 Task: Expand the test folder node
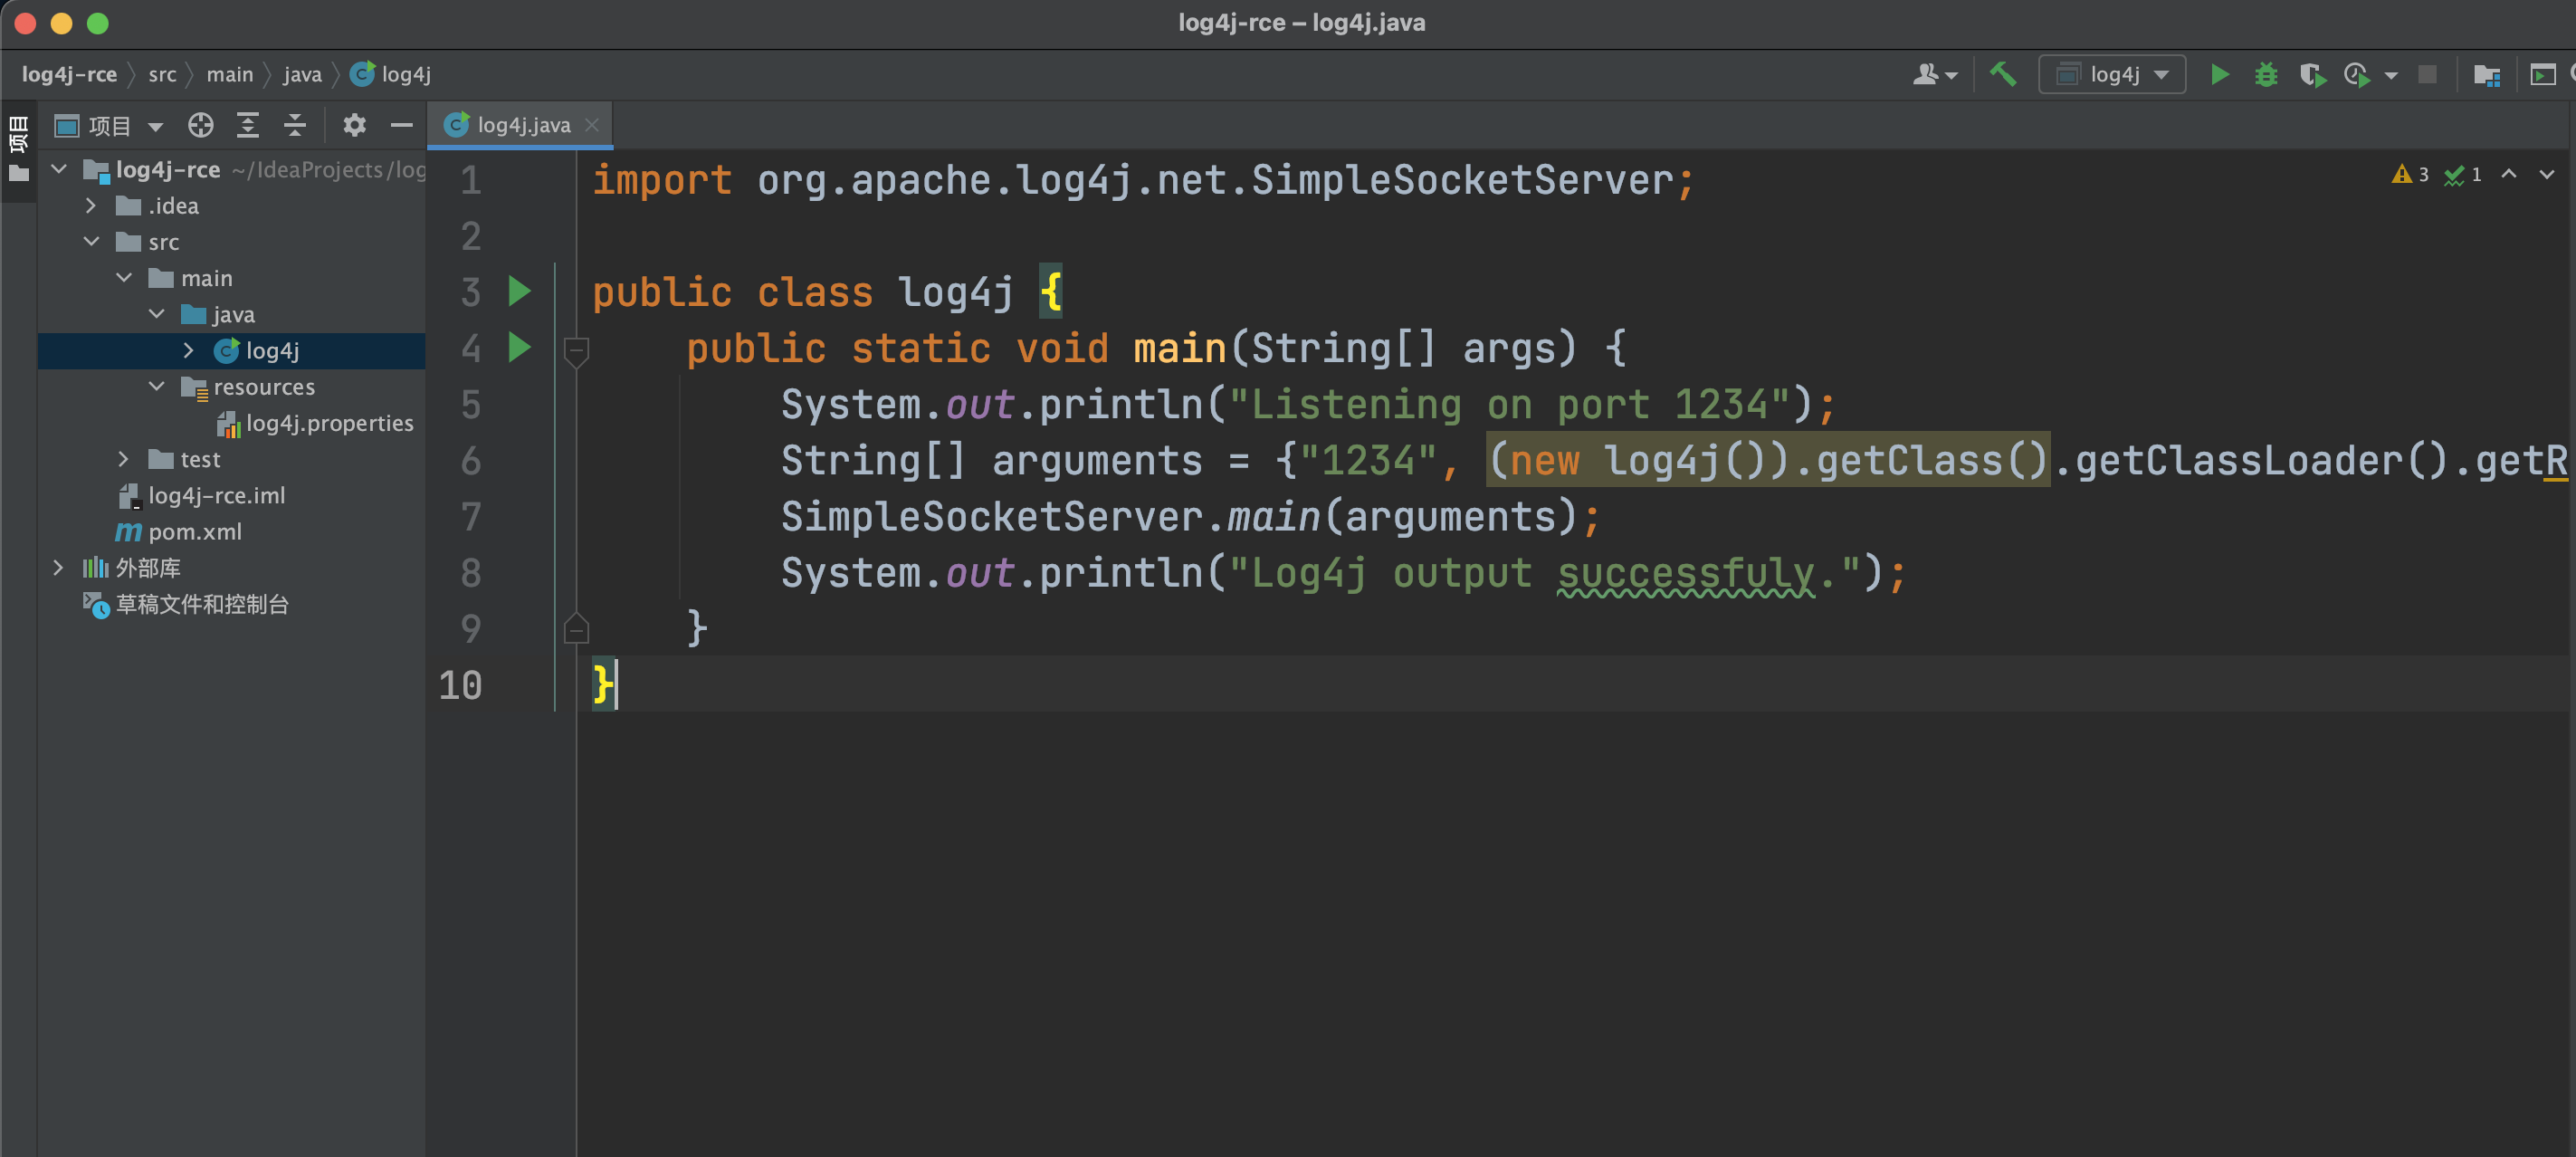coord(124,459)
